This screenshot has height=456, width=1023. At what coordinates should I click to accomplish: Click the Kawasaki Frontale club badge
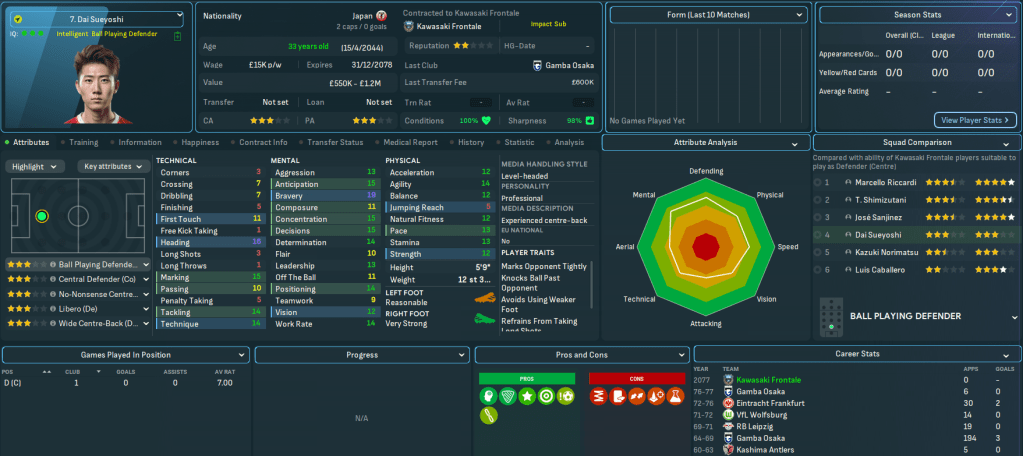[408, 26]
